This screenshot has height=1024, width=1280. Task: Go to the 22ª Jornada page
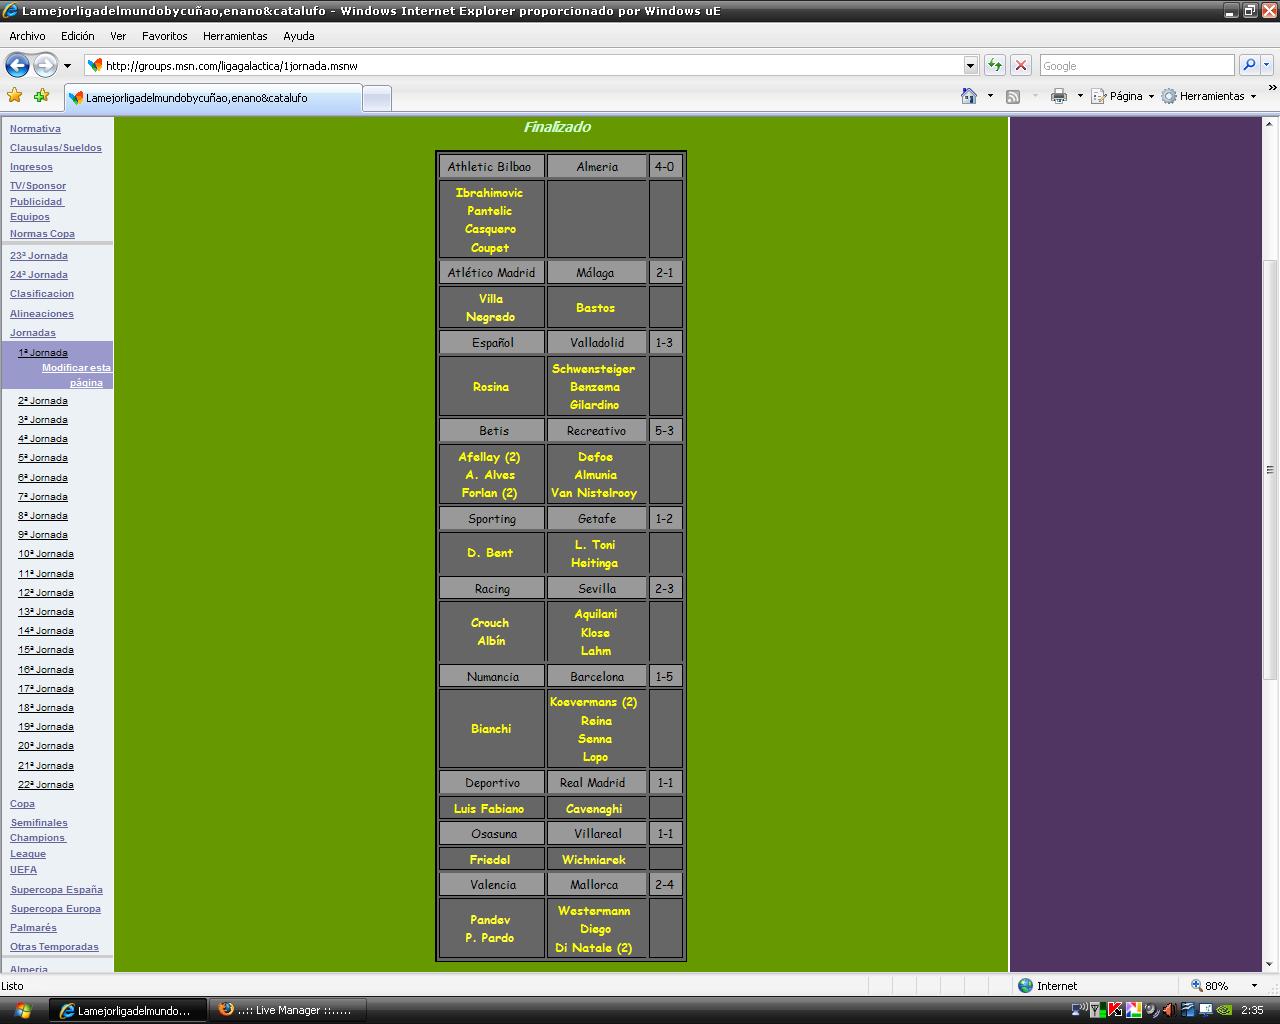click(x=46, y=785)
